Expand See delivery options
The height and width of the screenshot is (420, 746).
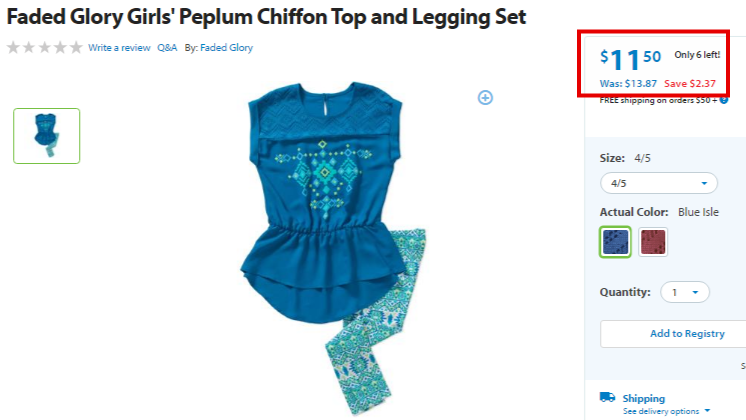(666, 411)
